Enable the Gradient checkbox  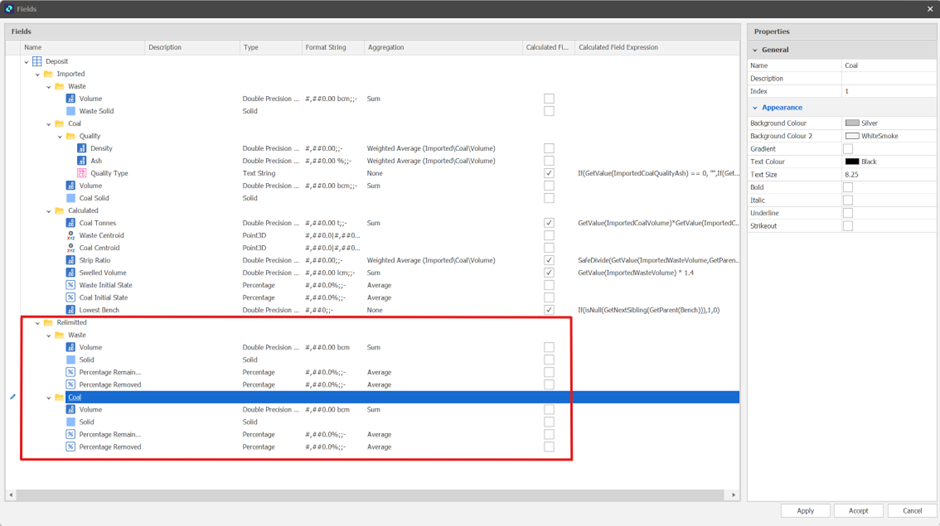848,148
